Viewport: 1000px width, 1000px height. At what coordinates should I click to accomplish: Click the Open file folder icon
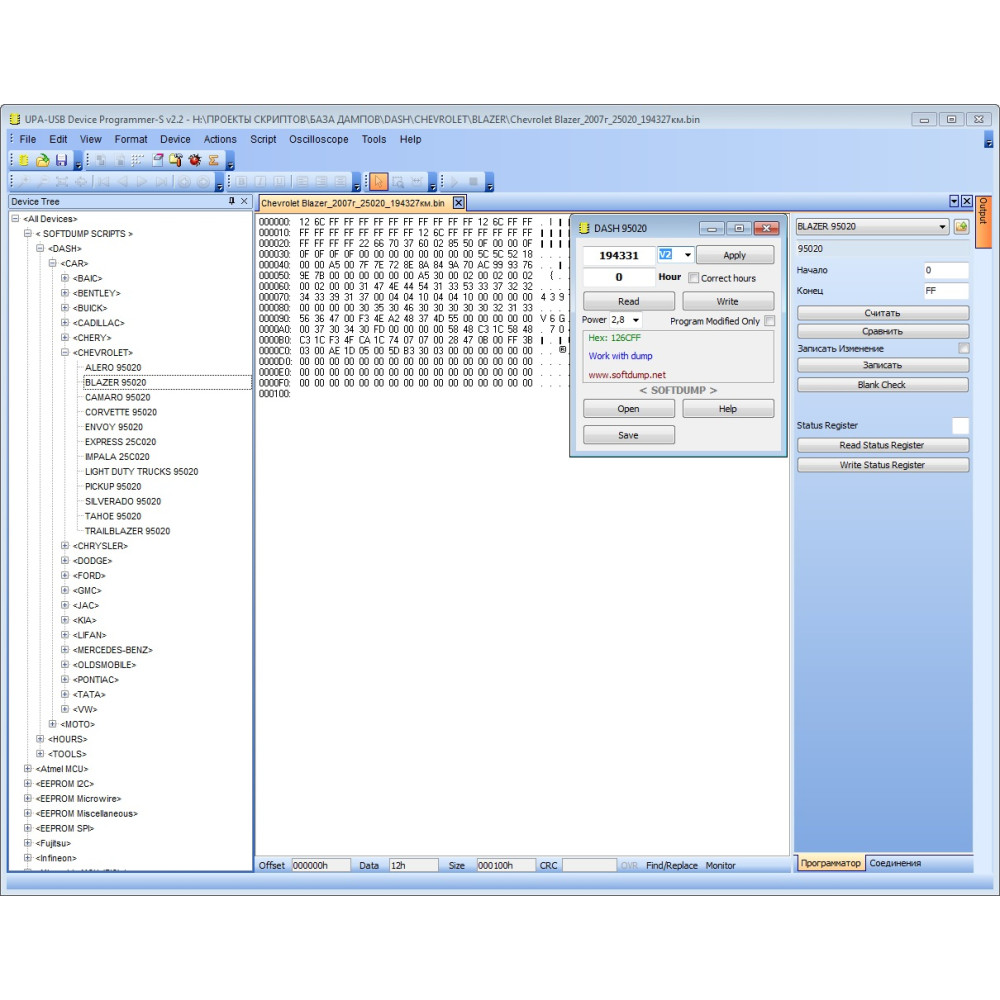[x=42, y=161]
